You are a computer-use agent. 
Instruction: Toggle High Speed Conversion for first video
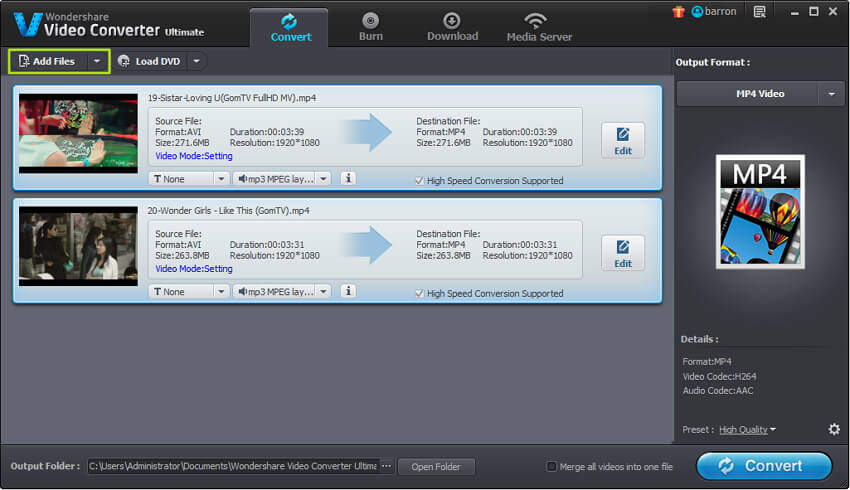coord(419,181)
